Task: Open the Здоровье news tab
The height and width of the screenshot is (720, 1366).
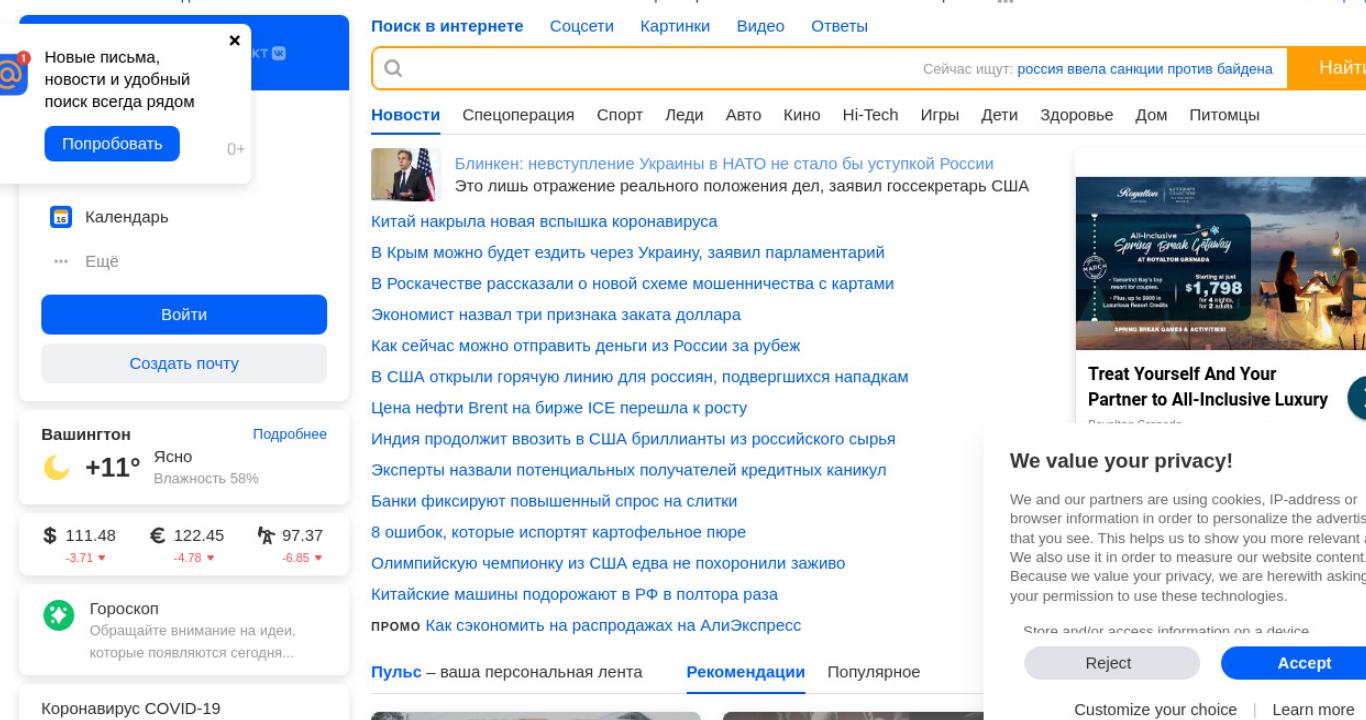Action: tap(1076, 115)
